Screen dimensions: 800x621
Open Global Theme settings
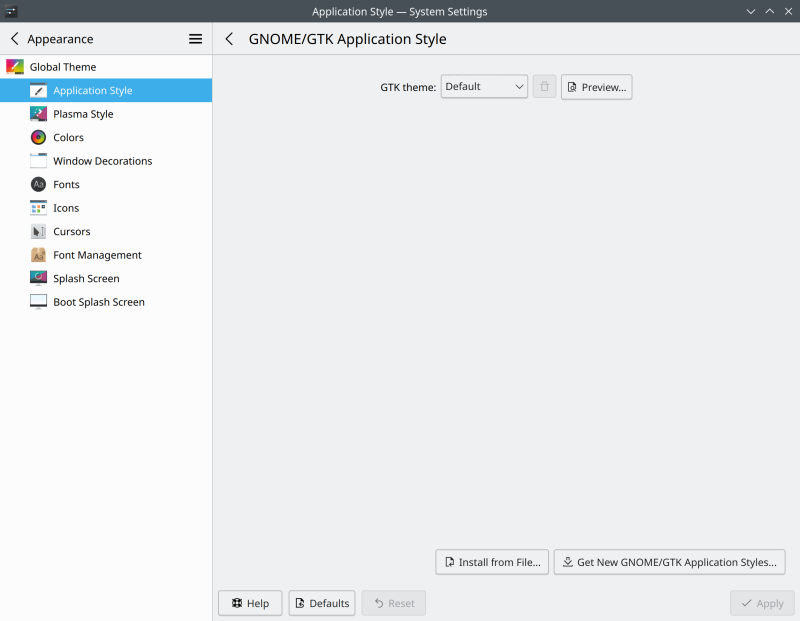click(x=62, y=67)
